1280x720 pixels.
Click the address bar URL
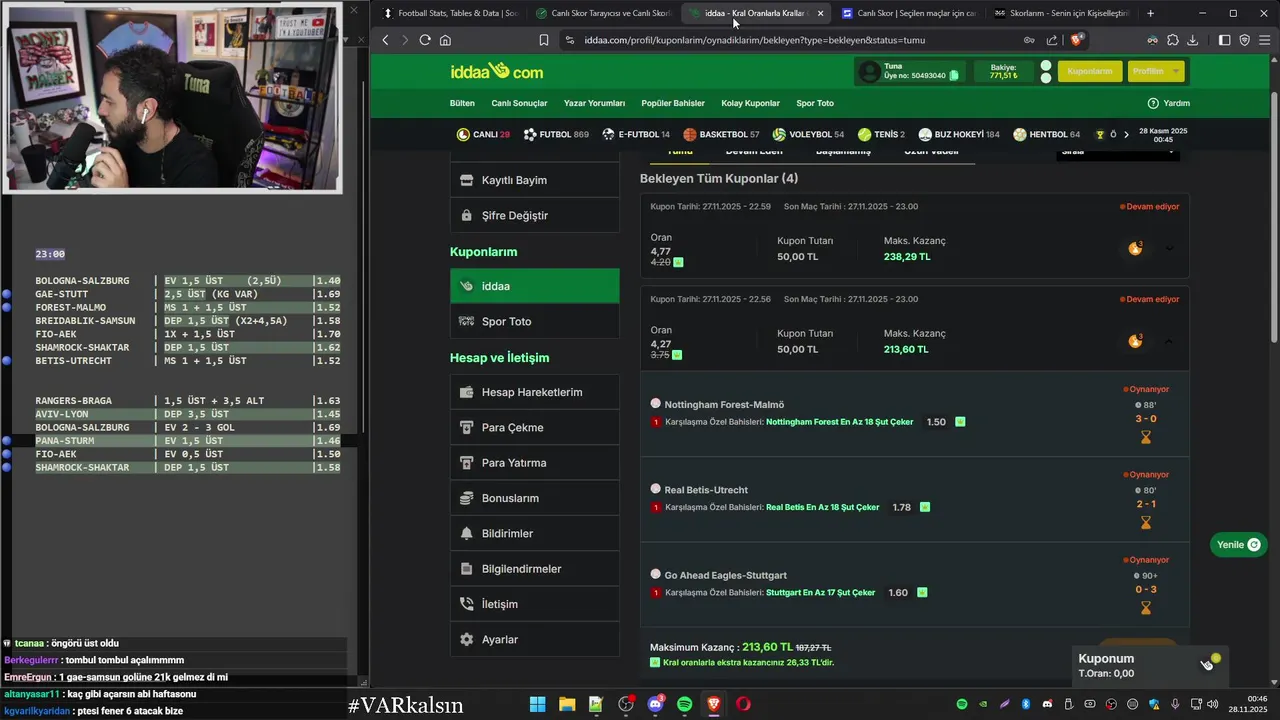pos(755,40)
